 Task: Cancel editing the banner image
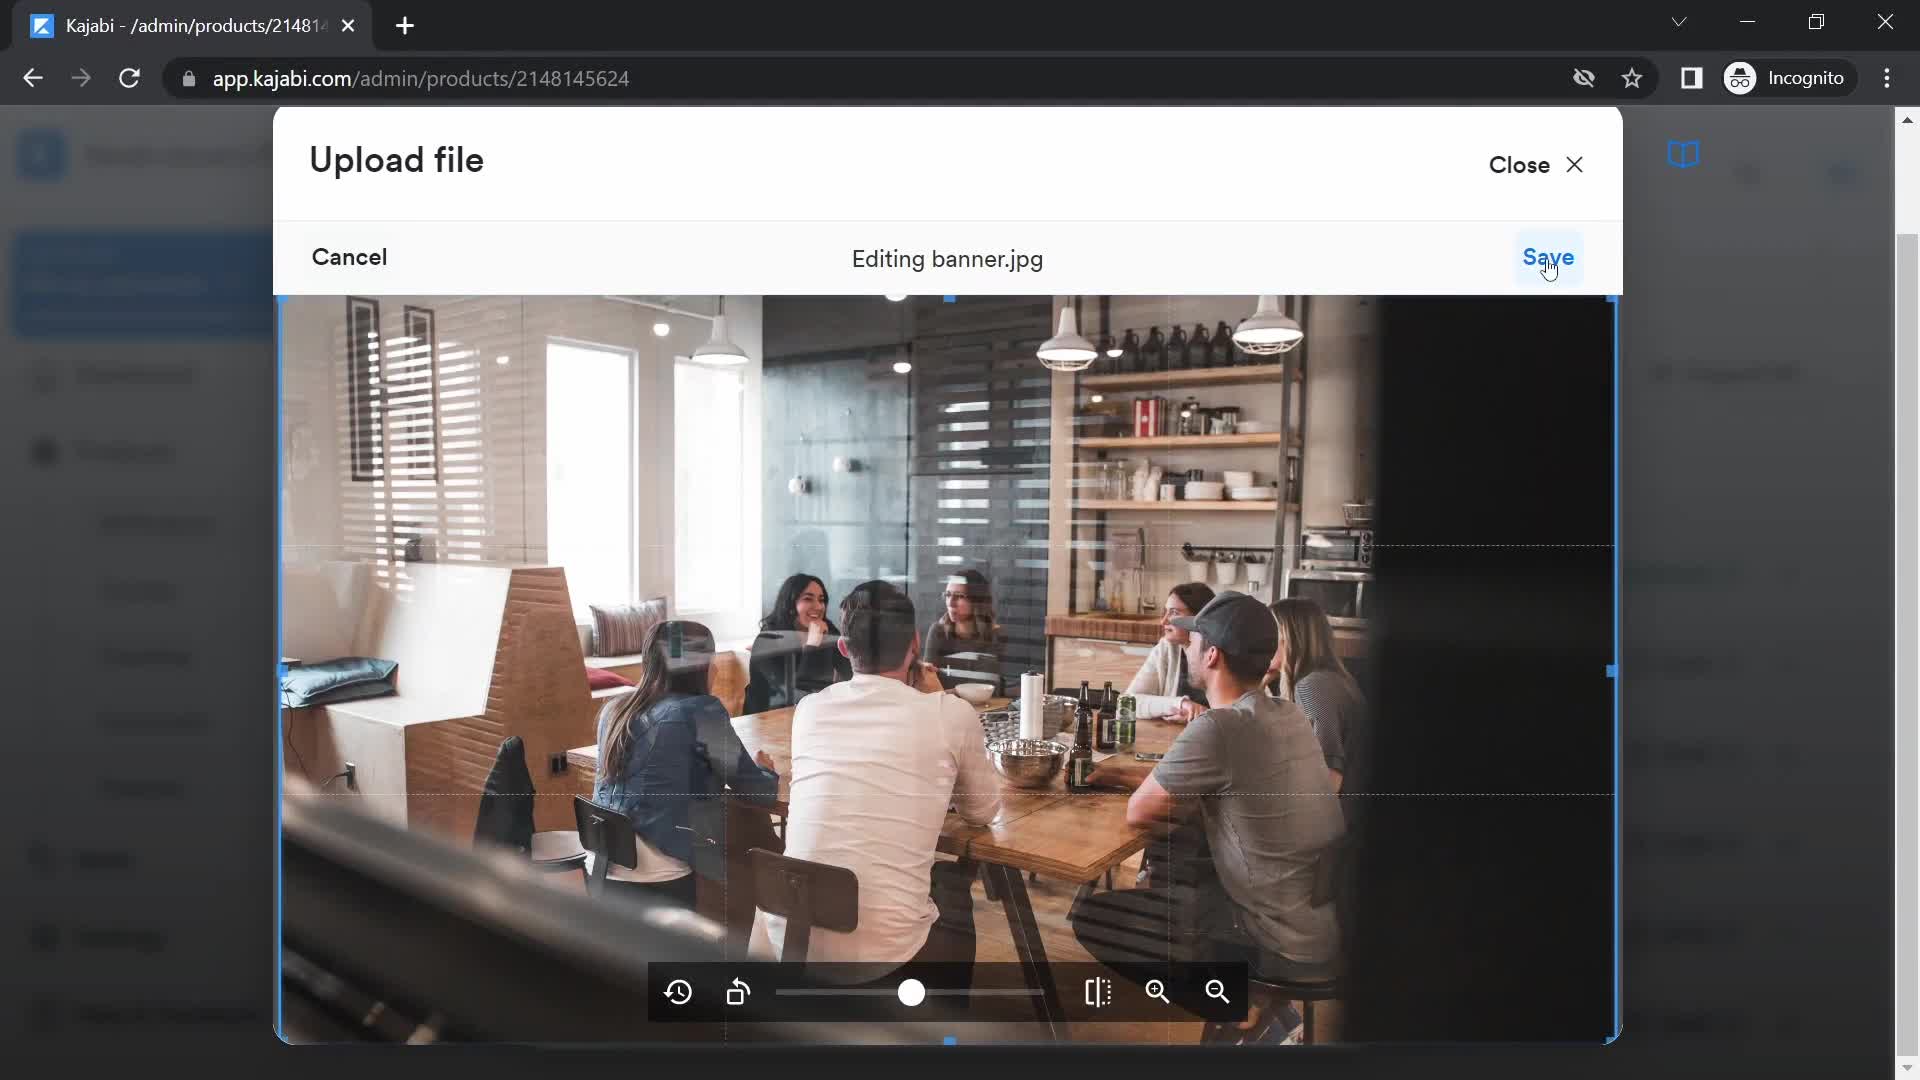(x=349, y=257)
